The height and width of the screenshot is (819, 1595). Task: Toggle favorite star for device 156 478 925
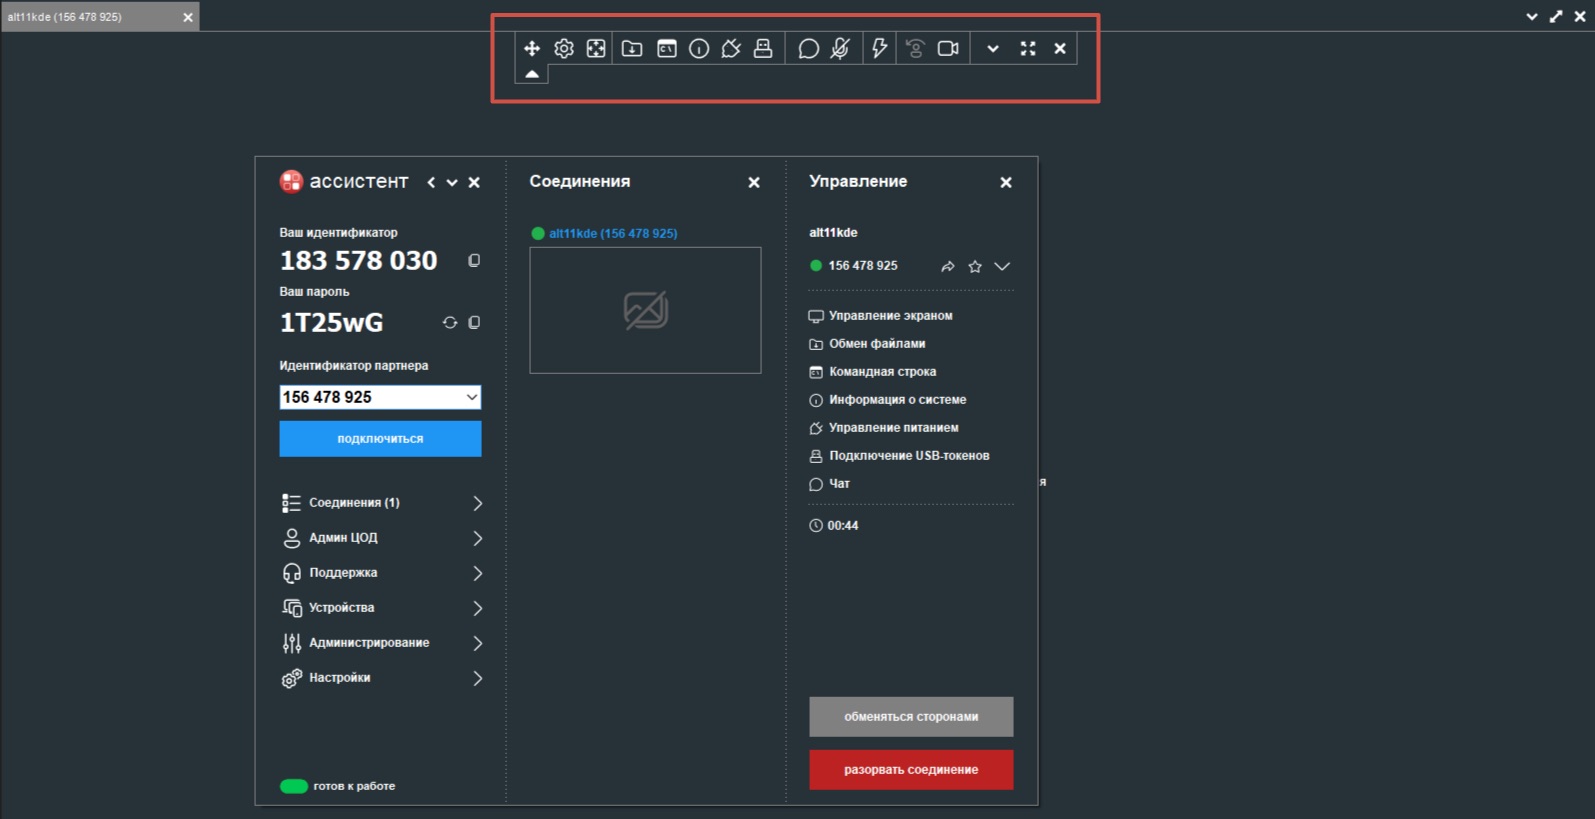pyautogui.click(x=975, y=266)
